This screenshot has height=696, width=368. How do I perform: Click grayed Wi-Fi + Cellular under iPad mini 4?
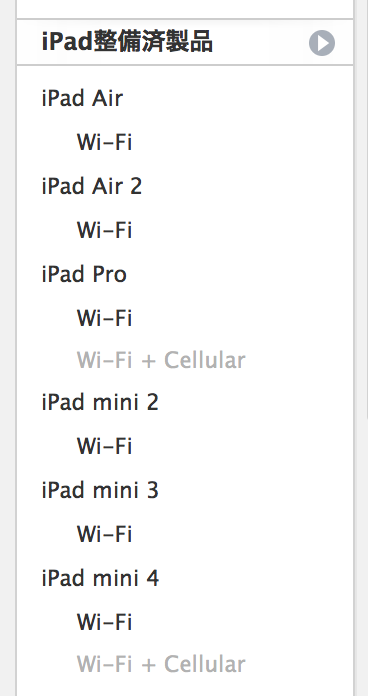point(161,664)
